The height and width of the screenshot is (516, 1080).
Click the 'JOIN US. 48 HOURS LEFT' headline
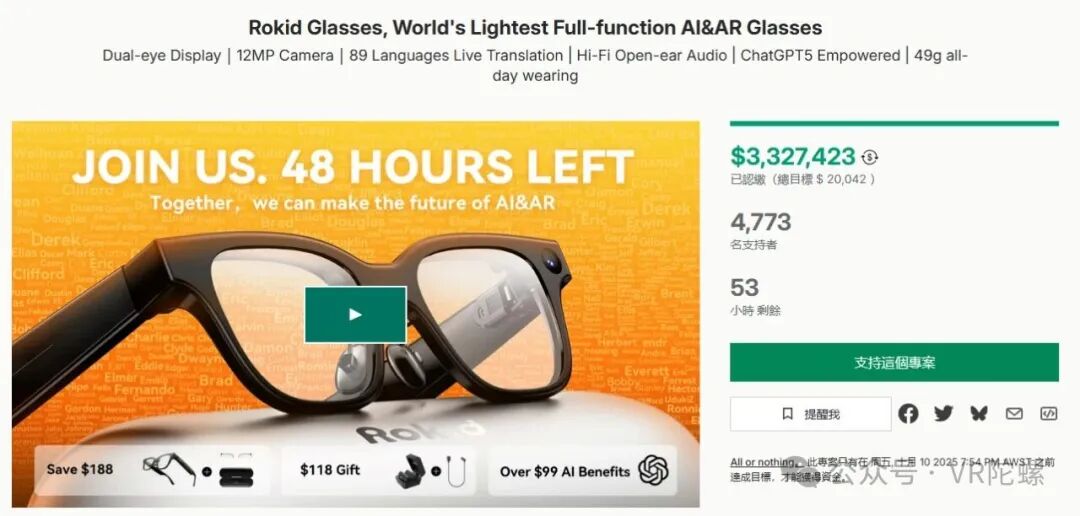point(353,166)
